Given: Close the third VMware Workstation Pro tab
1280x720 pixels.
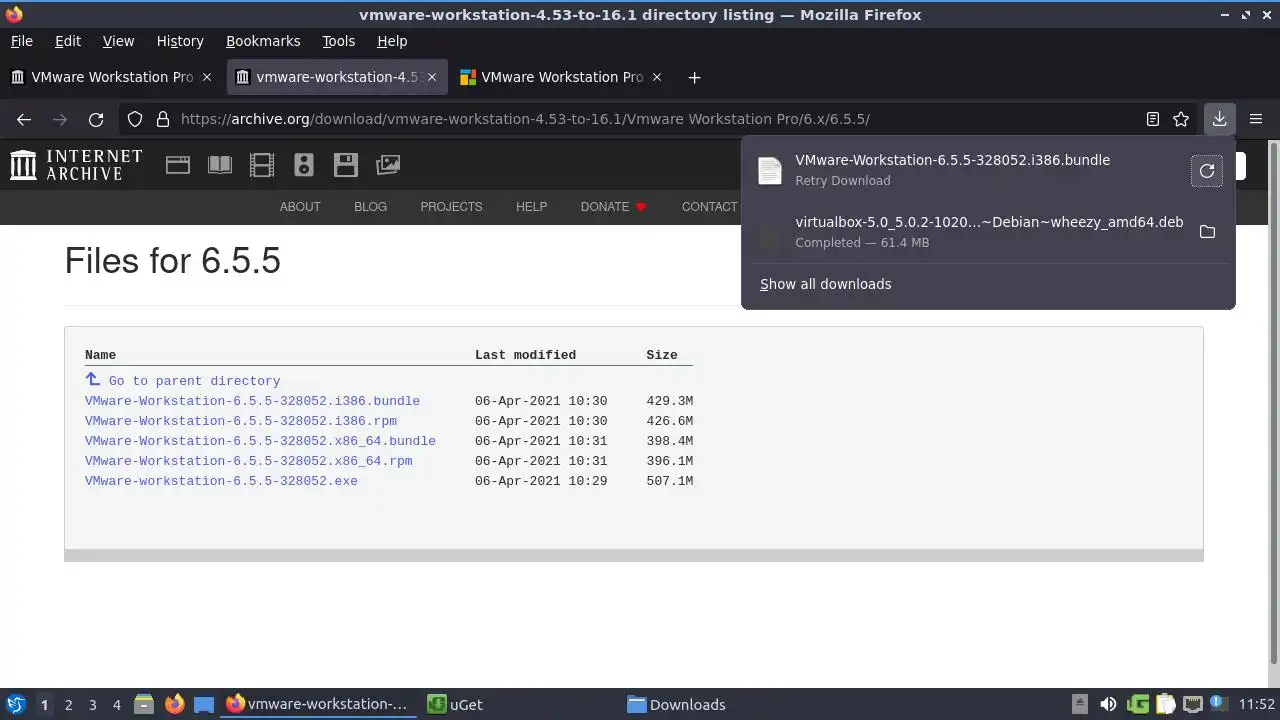Looking at the screenshot, I should (657, 77).
